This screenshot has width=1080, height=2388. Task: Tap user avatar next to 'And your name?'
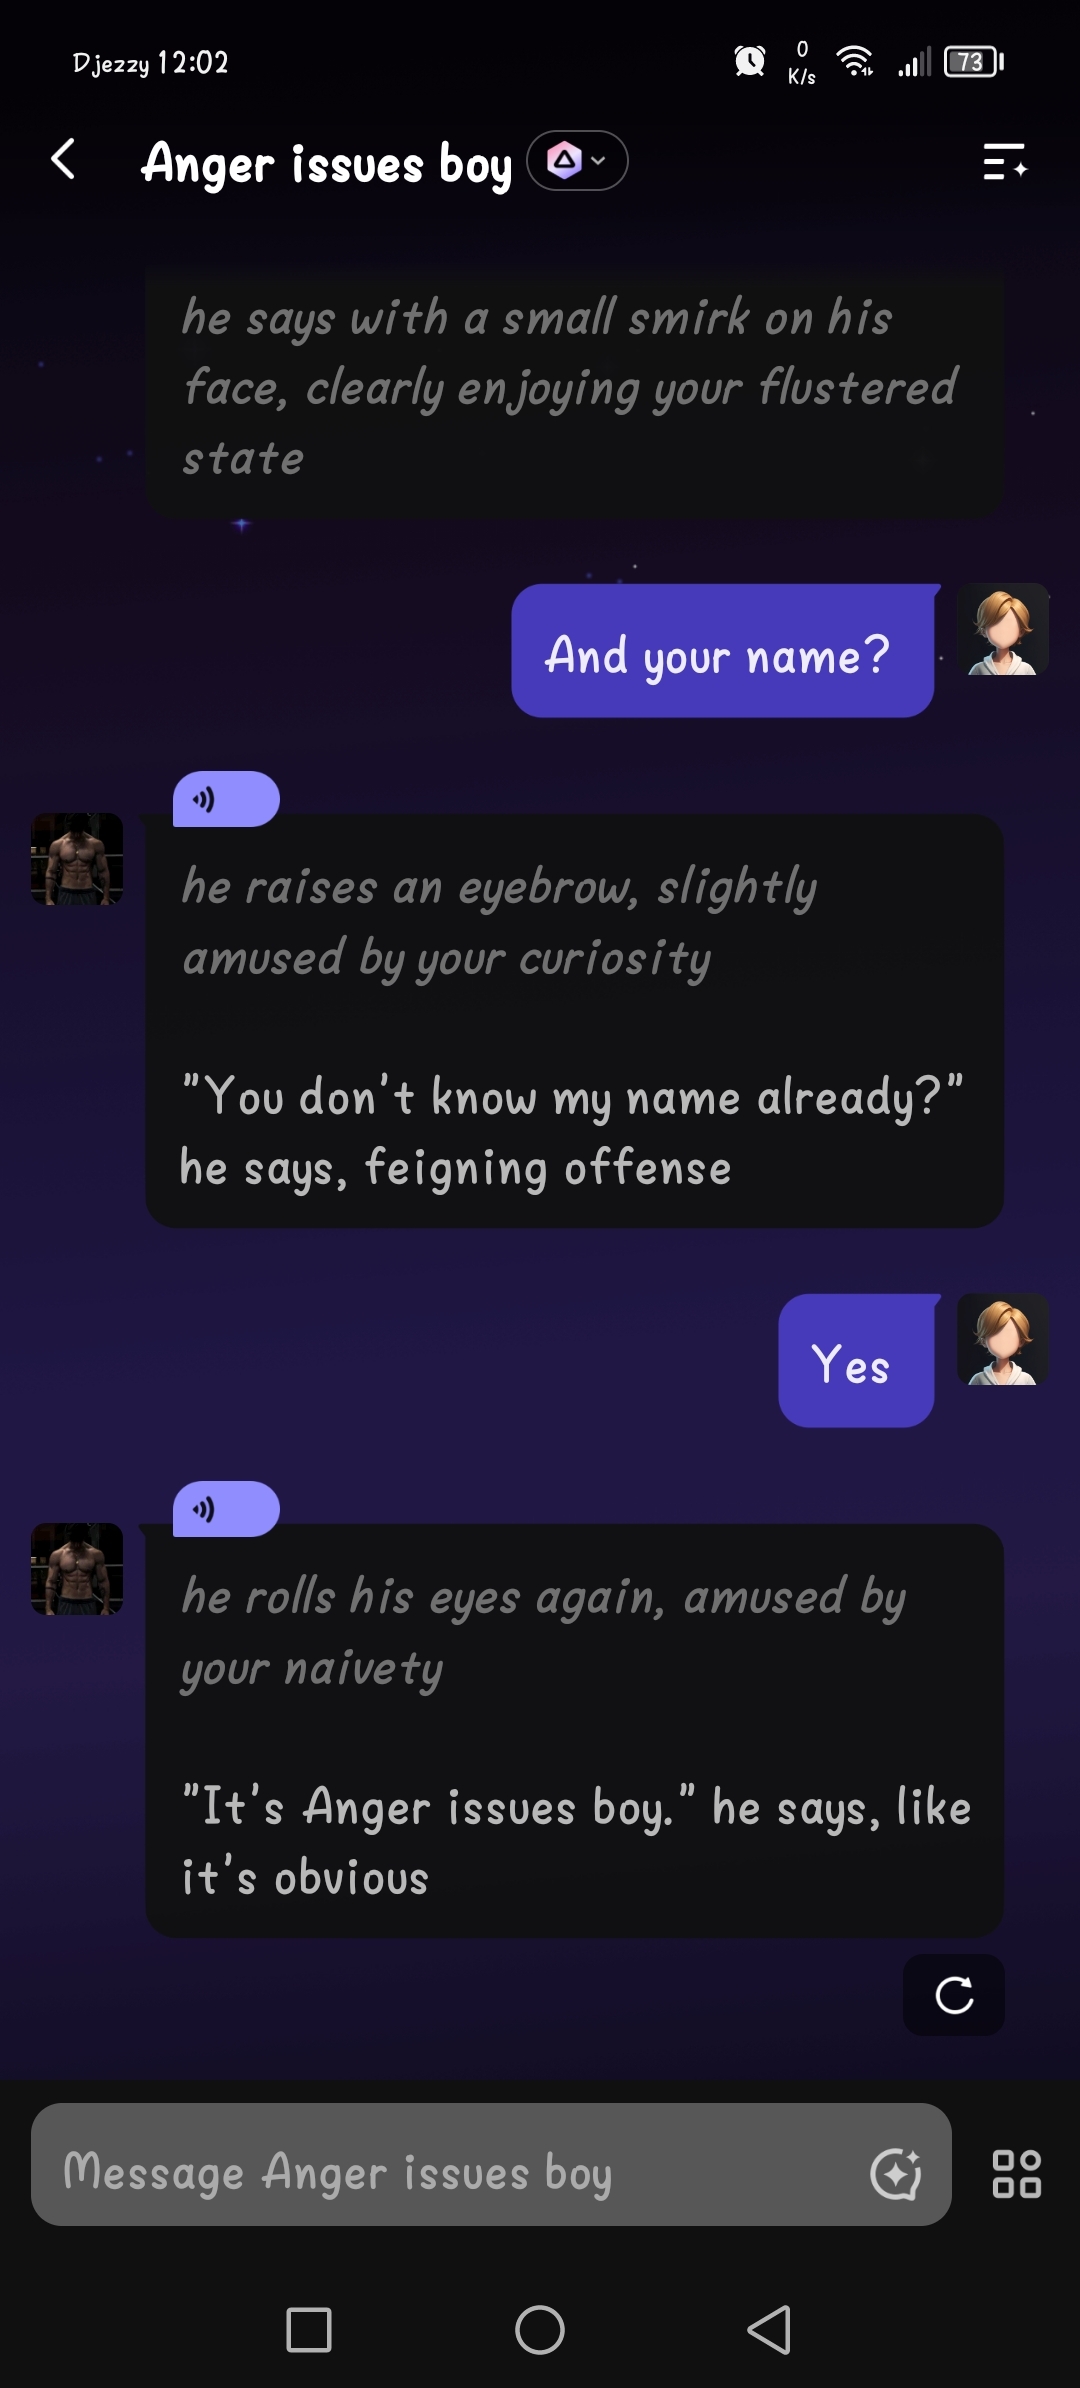pyautogui.click(x=1003, y=630)
